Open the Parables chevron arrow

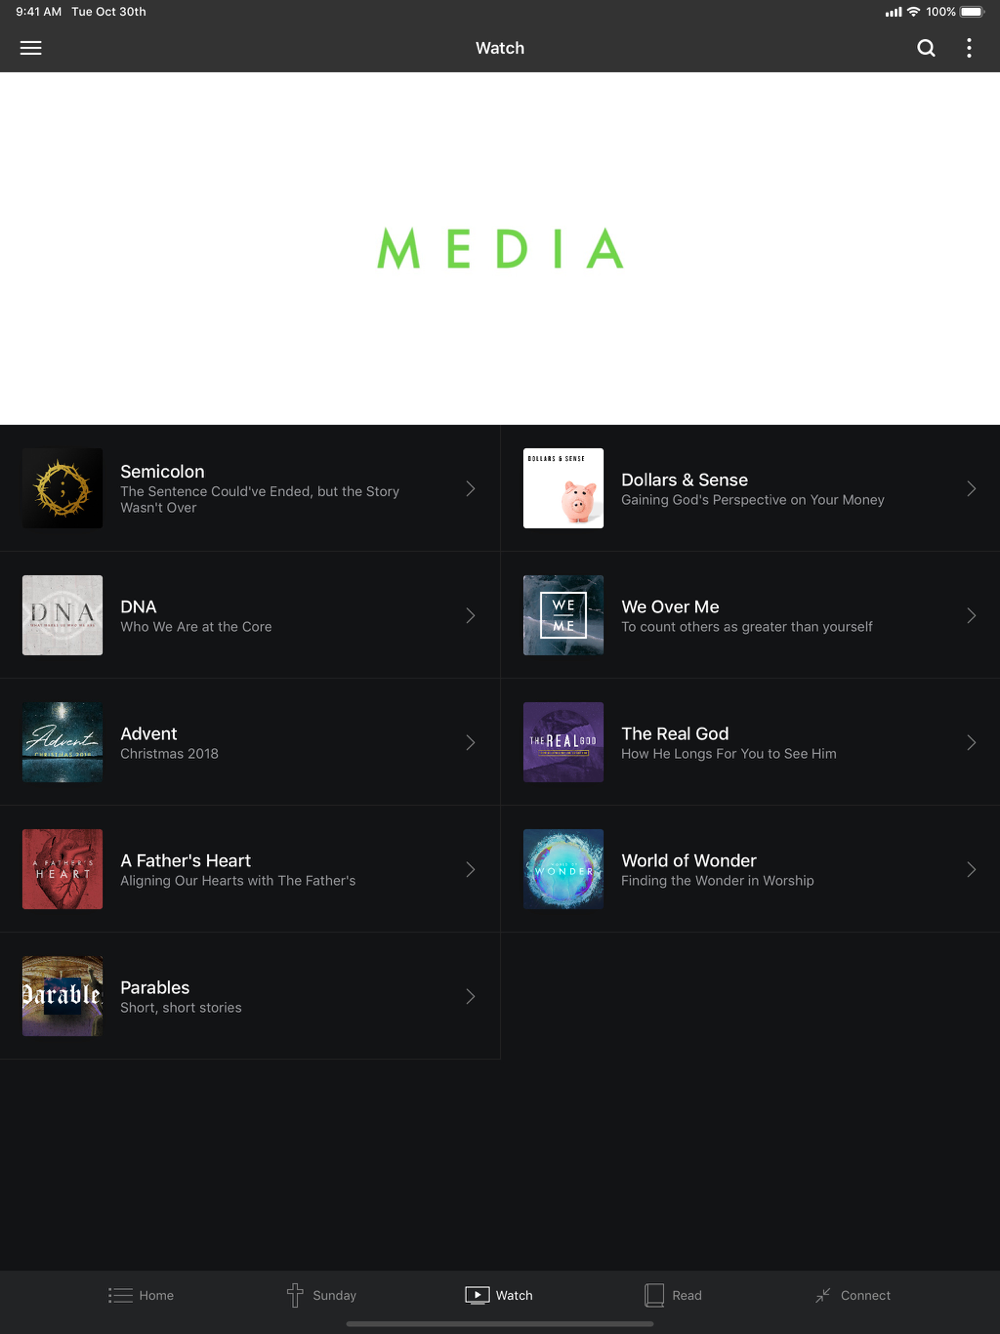pyautogui.click(x=470, y=996)
